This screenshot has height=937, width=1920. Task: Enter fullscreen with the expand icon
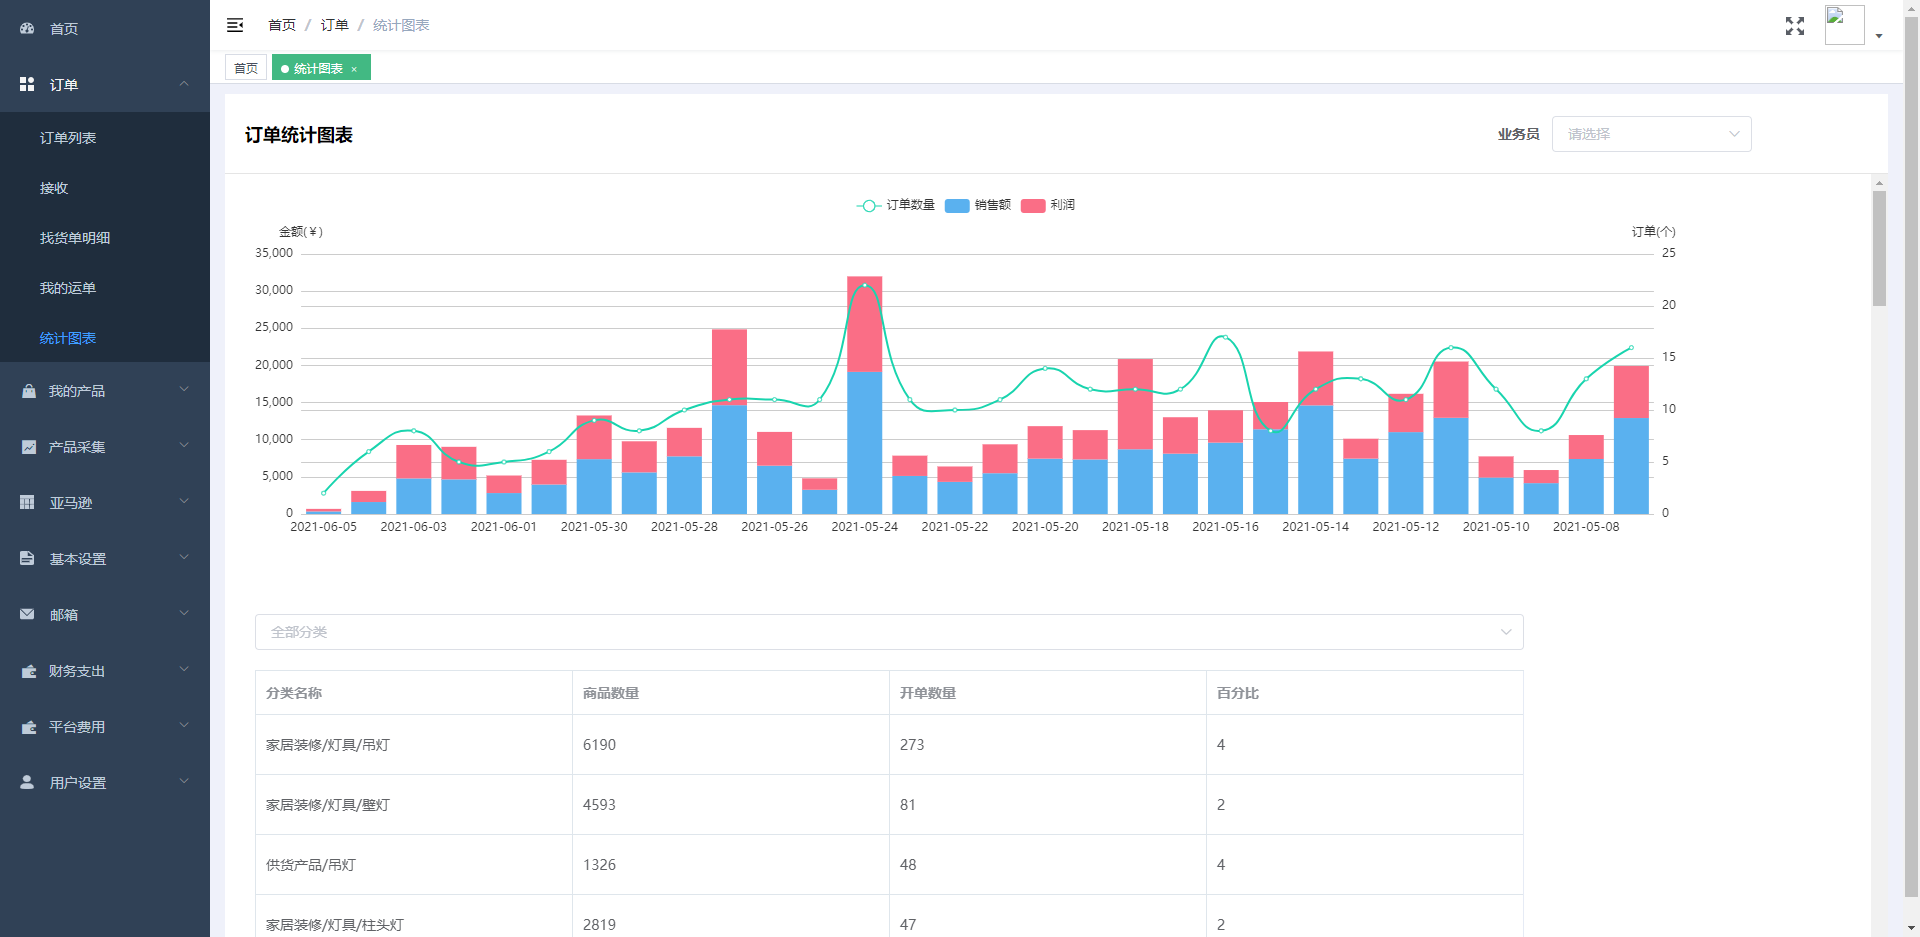pos(1795,26)
